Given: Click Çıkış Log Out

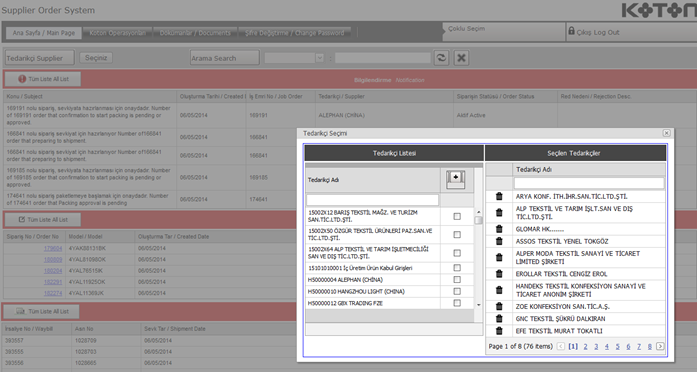Looking at the screenshot, I should pyautogui.click(x=598, y=32).
